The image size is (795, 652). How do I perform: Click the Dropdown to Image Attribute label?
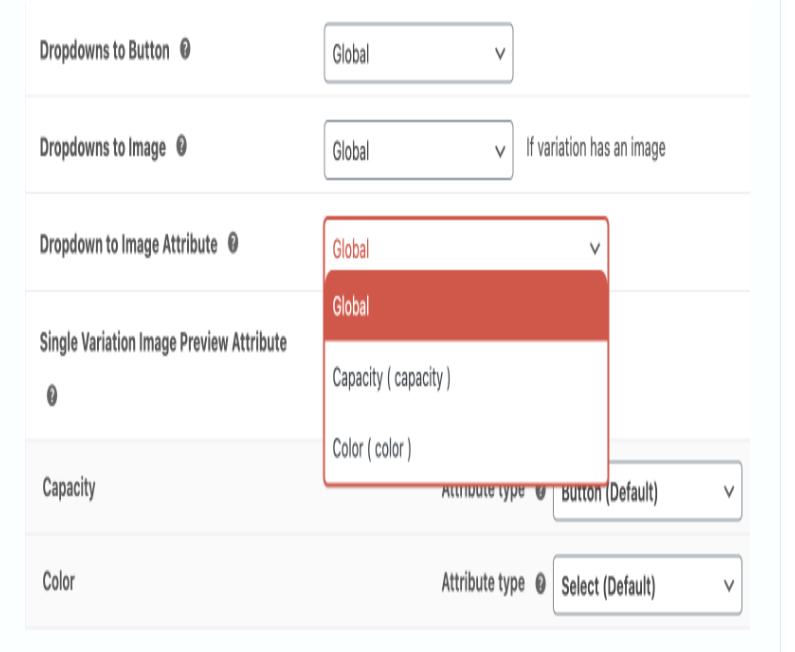tap(129, 244)
